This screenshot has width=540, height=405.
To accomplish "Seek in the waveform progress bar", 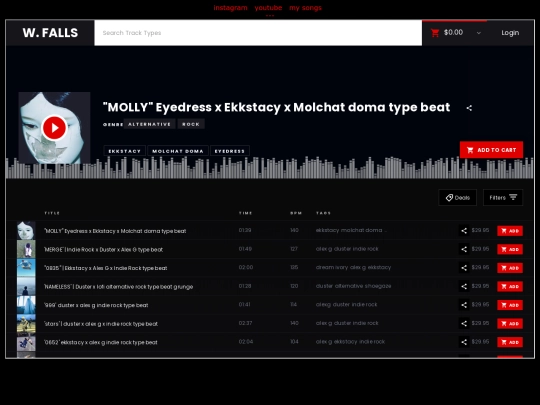I will click(x=270, y=168).
